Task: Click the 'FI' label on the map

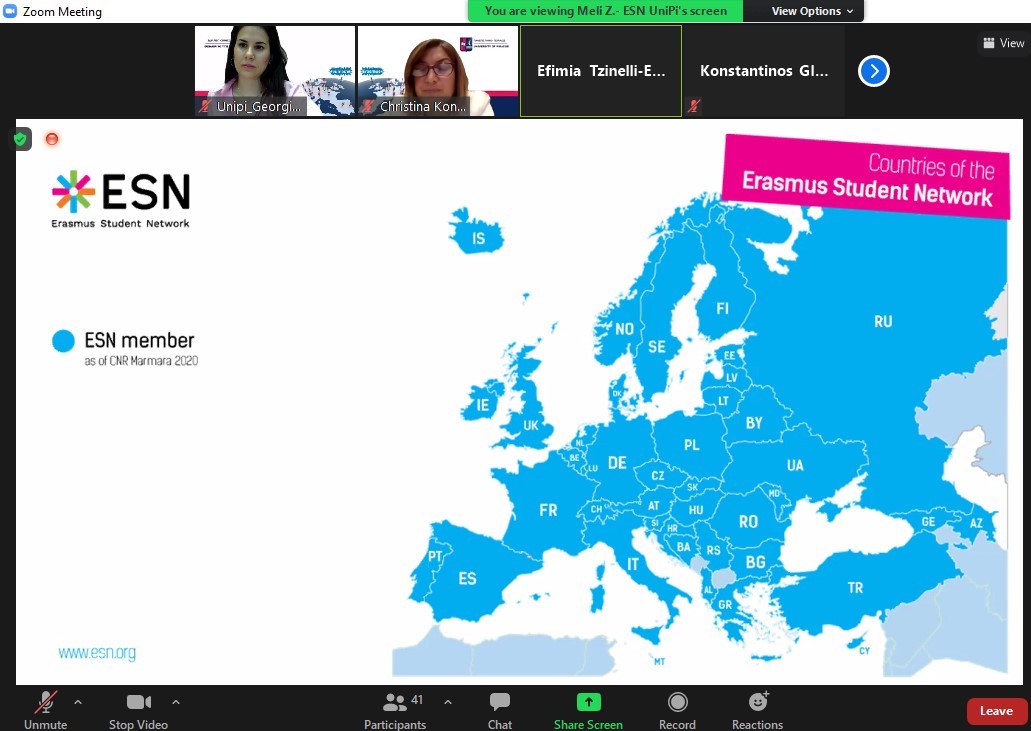Action: (x=723, y=308)
